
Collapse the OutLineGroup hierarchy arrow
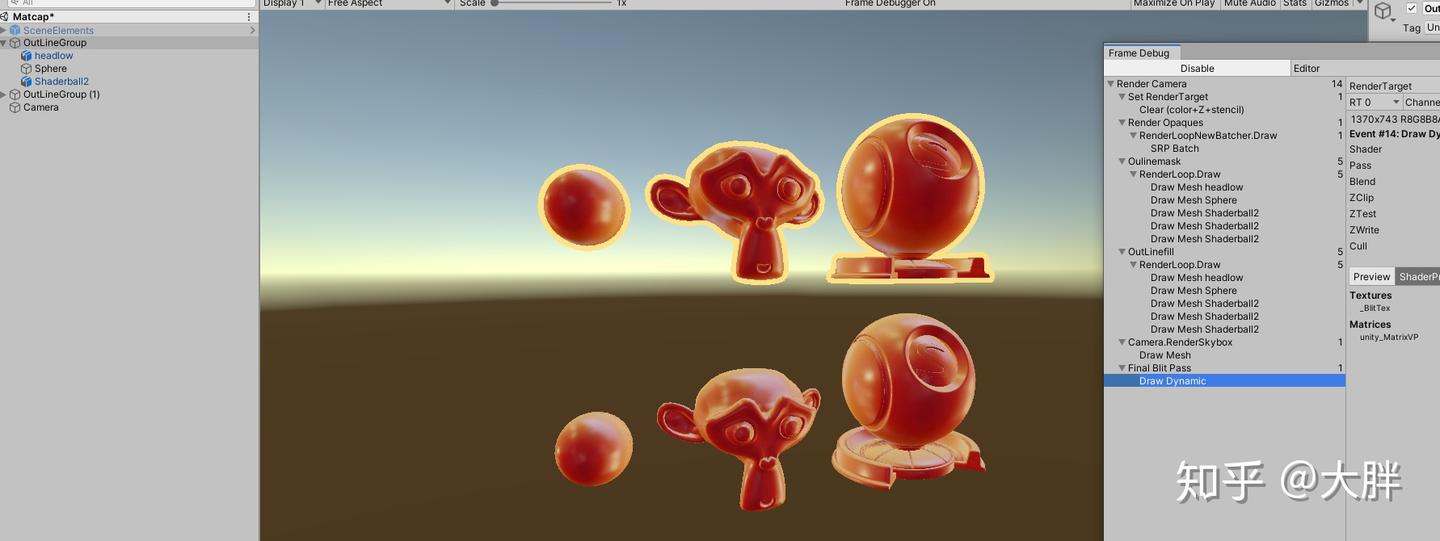click(x=4, y=43)
